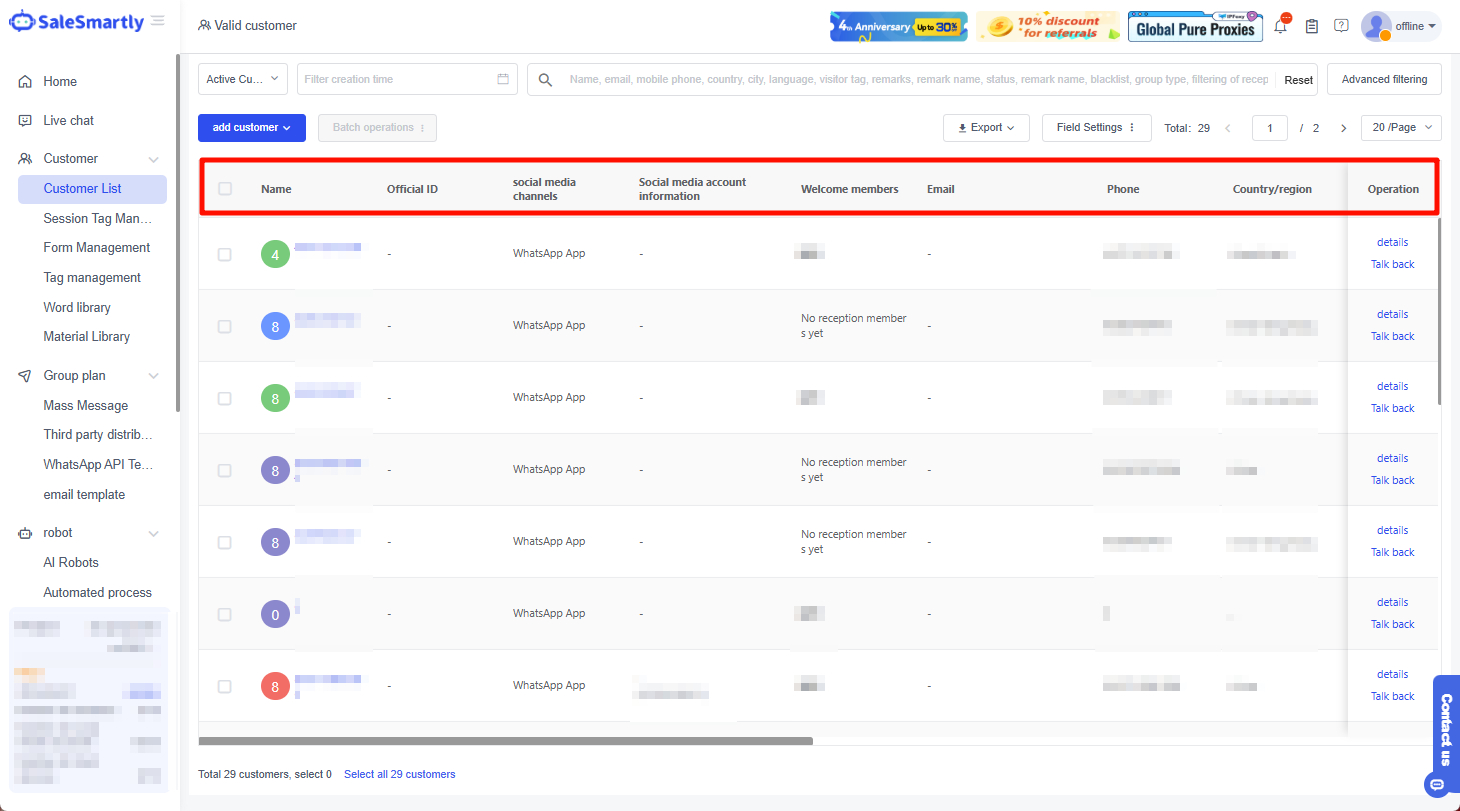This screenshot has width=1460, height=811.
Task: Click the horizontal table scrollbar
Action: click(505, 741)
